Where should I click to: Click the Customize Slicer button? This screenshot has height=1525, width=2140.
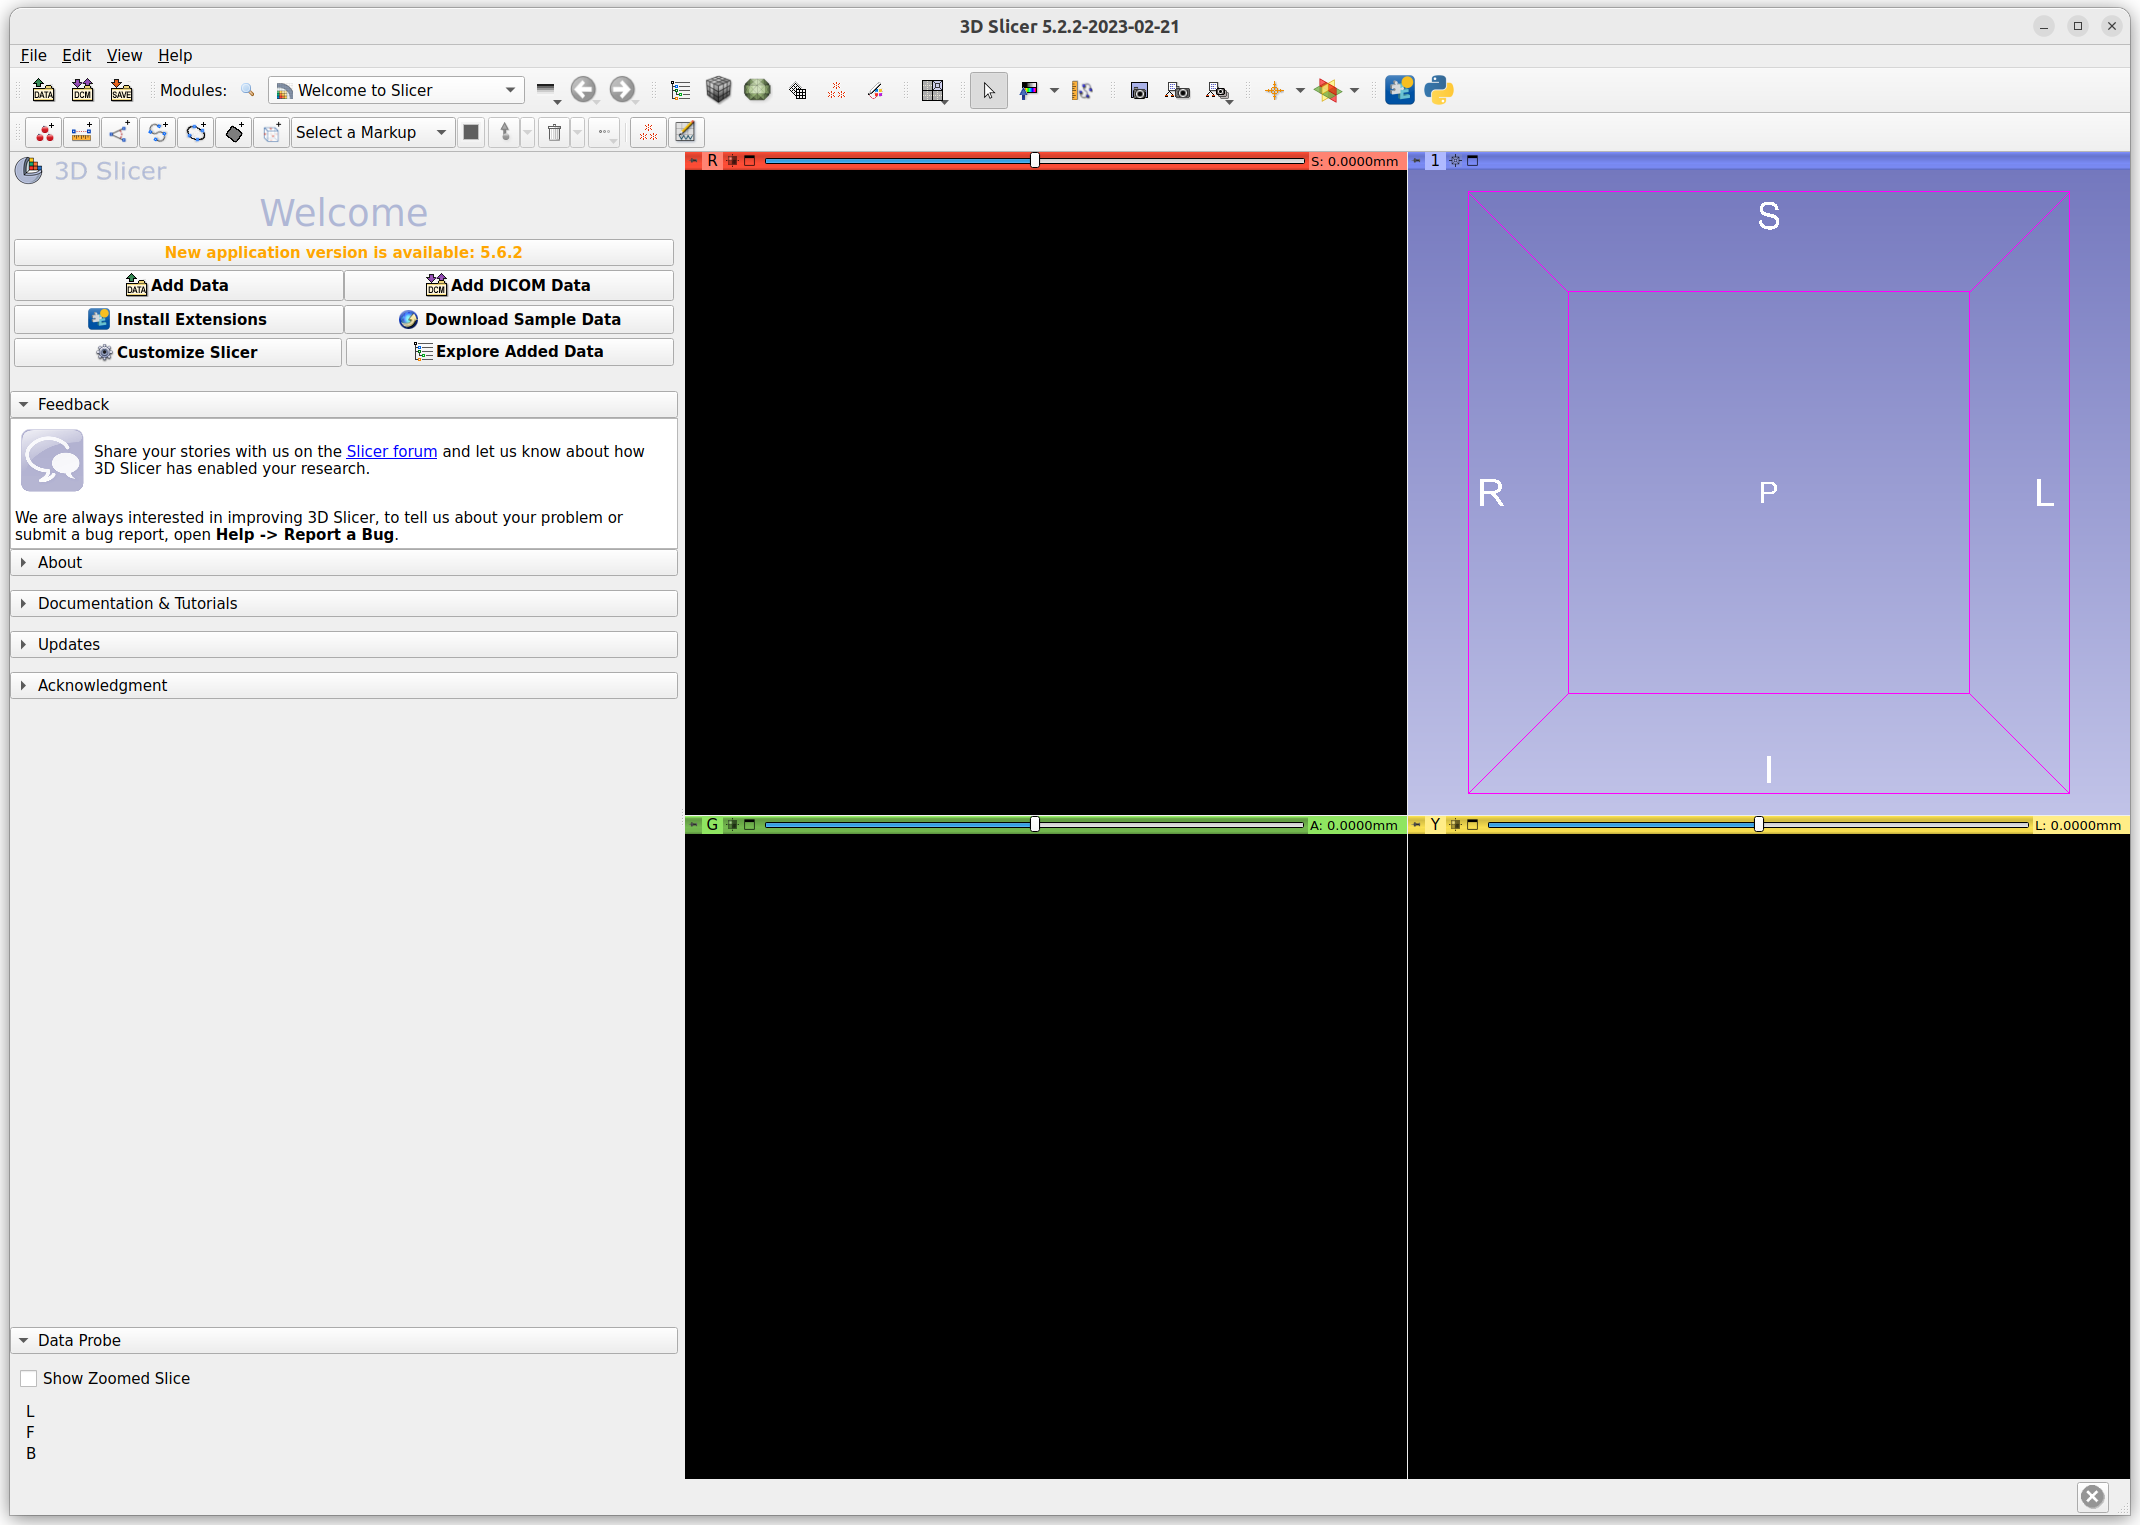click(x=178, y=352)
